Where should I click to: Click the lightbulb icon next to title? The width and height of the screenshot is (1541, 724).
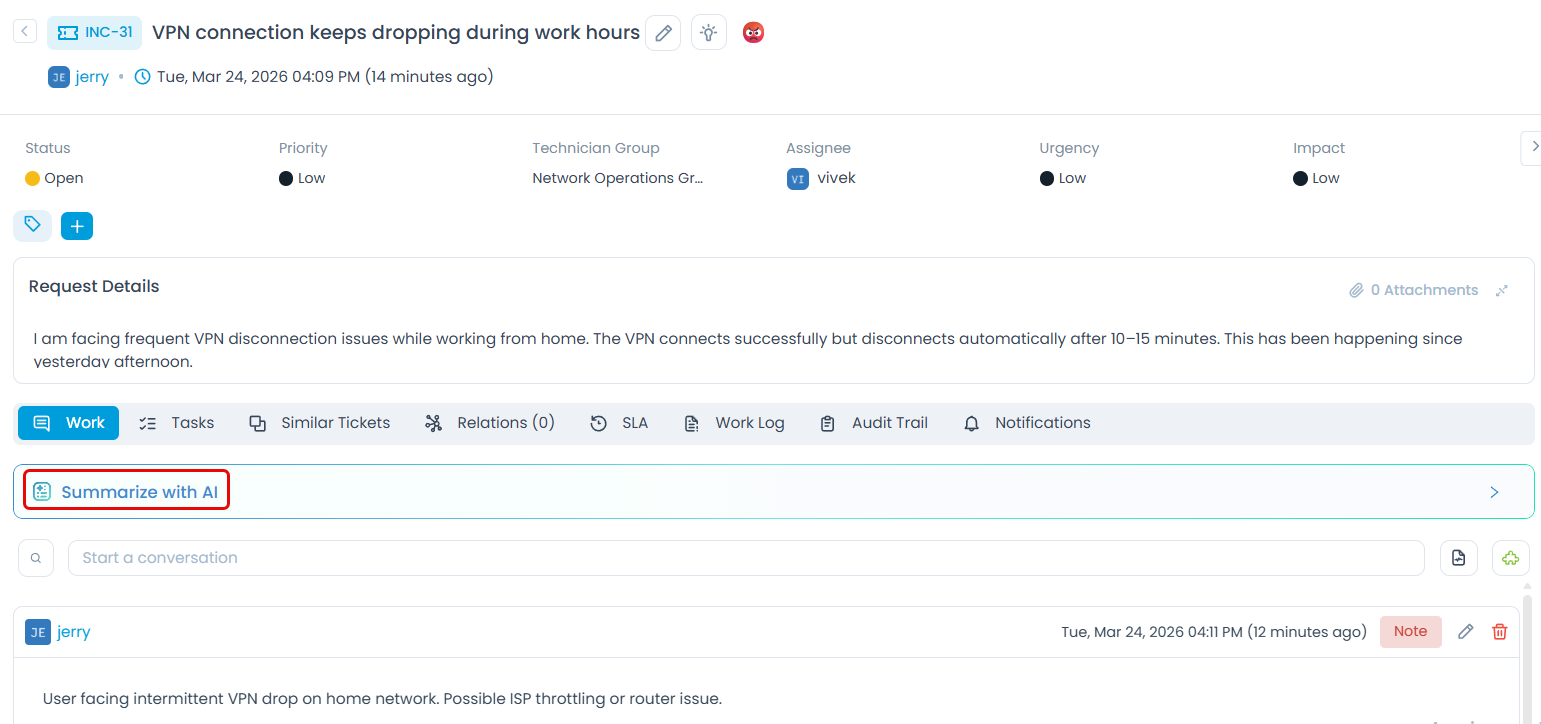tap(709, 33)
